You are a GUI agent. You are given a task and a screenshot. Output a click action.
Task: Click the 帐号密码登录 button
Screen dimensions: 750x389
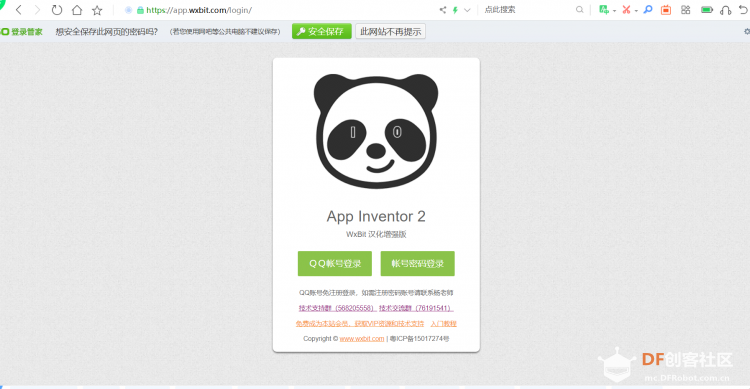[x=418, y=264]
